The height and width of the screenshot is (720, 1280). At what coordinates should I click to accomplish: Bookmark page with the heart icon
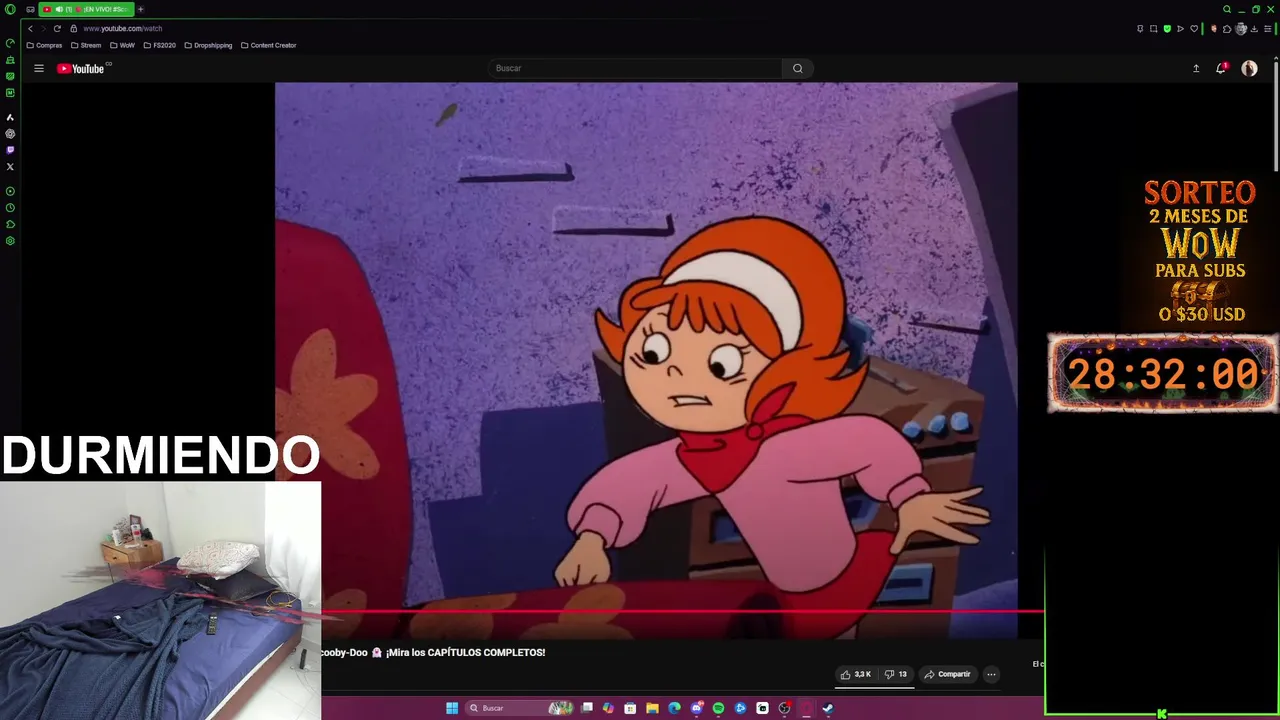pos(1194,28)
